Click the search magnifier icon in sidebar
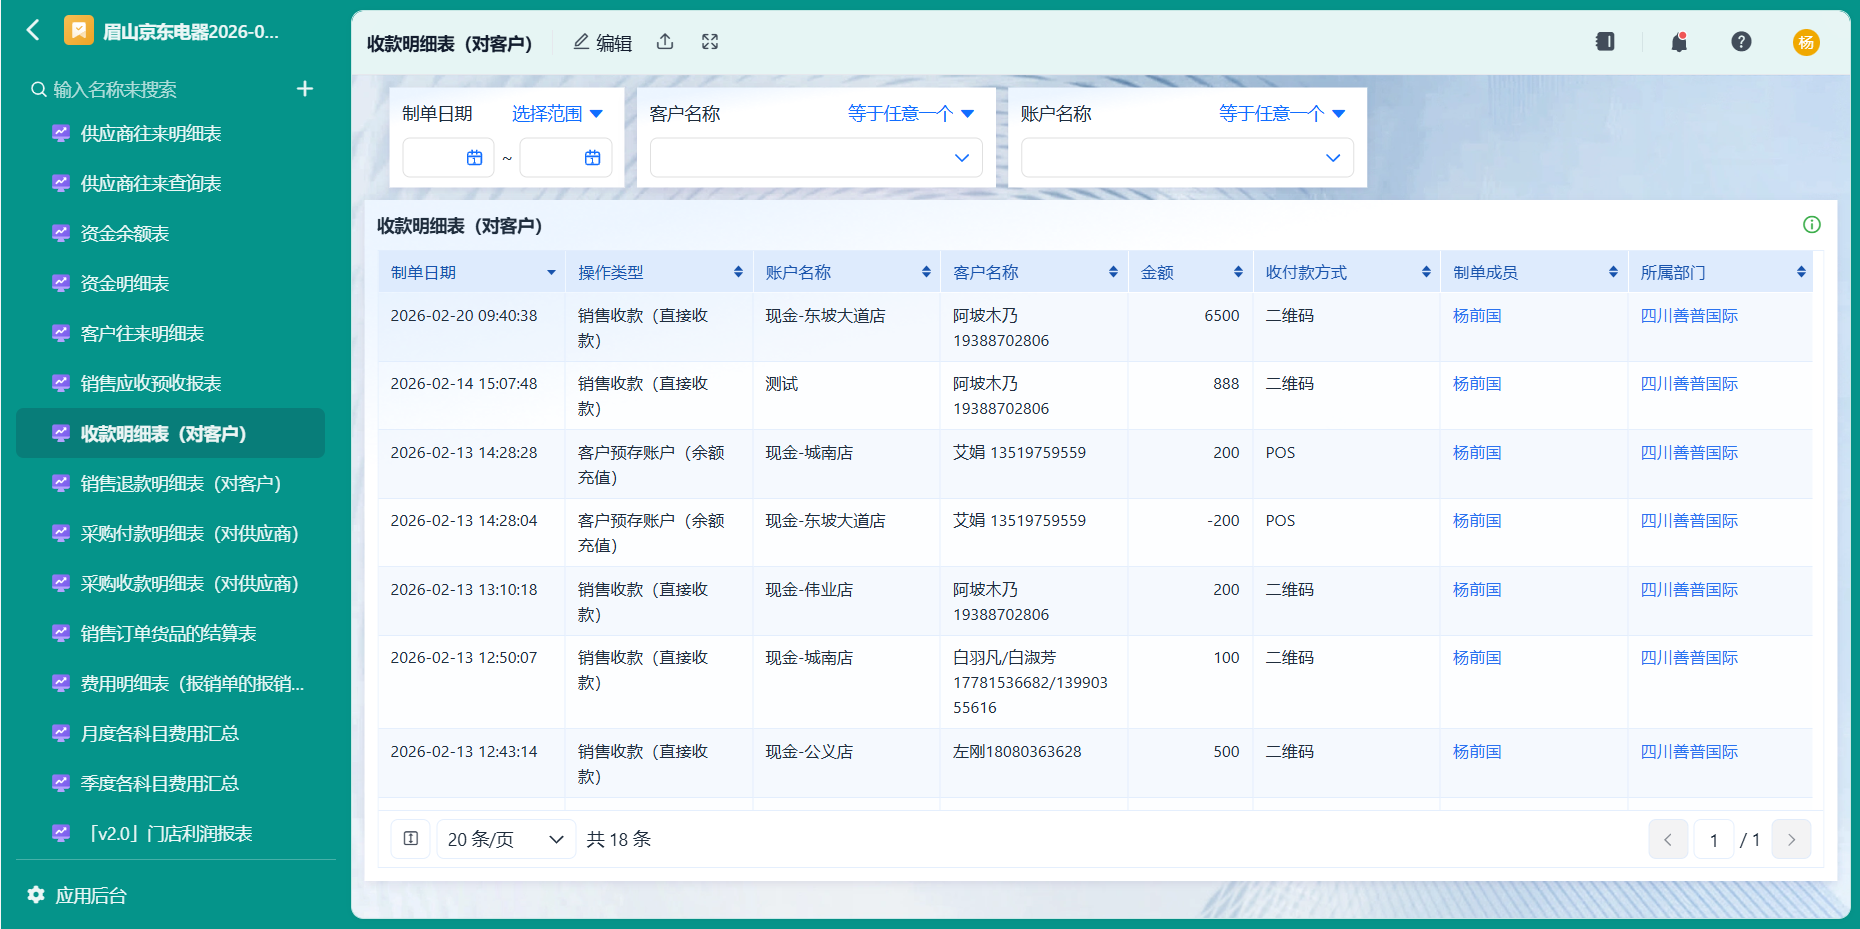Viewport: 1860px width, 929px height. pyautogui.click(x=39, y=89)
